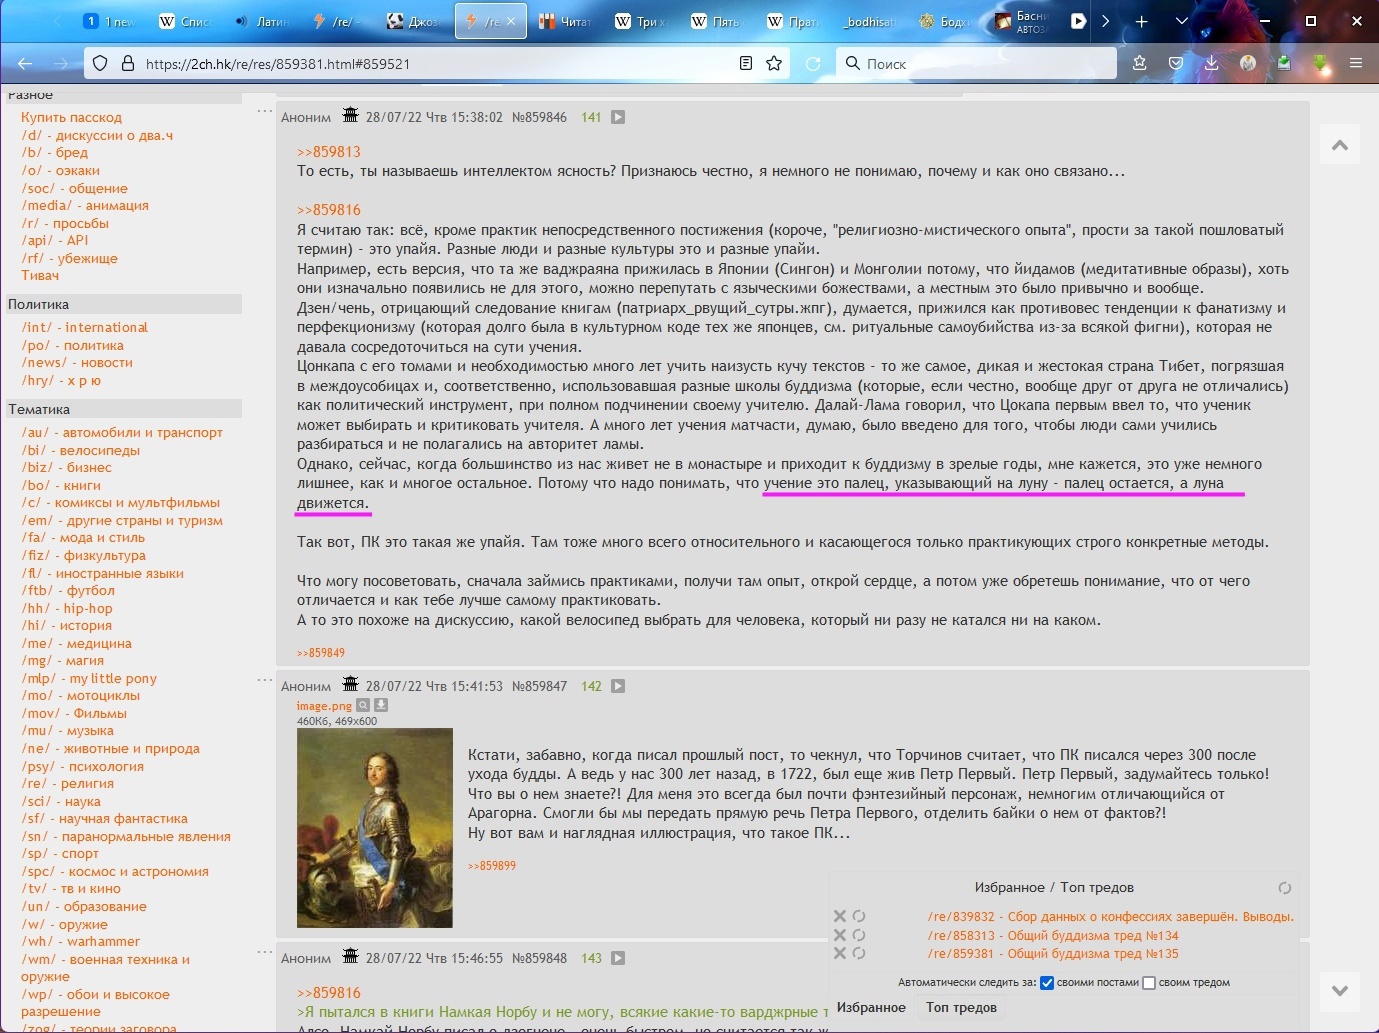This screenshot has height=1033, width=1379.
Task: Click the Поиск search field
Action: click(x=976, y=63)
